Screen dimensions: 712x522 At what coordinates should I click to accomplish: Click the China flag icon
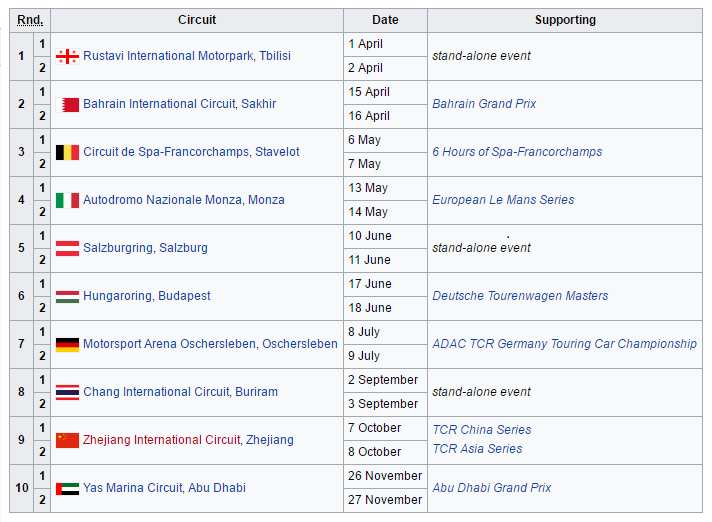coord(67,440)
